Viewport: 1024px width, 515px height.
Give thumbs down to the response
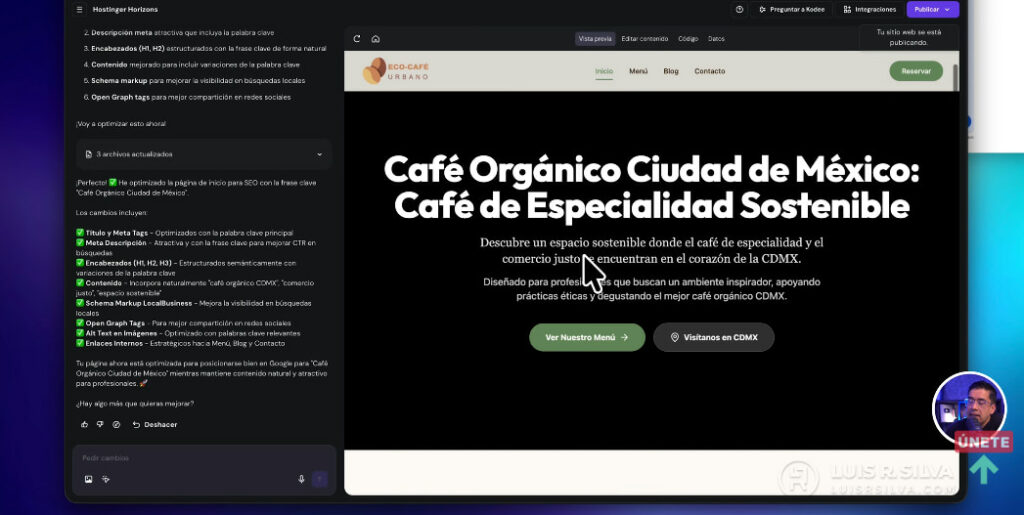point(100,424)
